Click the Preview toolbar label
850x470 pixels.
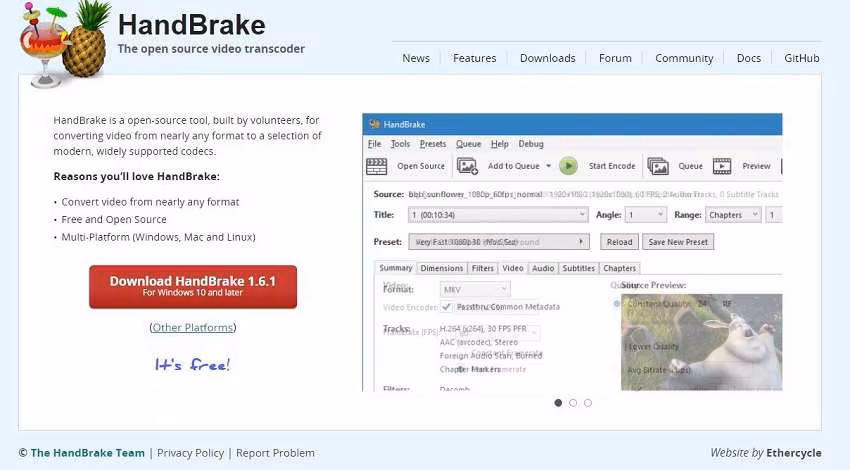(756, 166)
